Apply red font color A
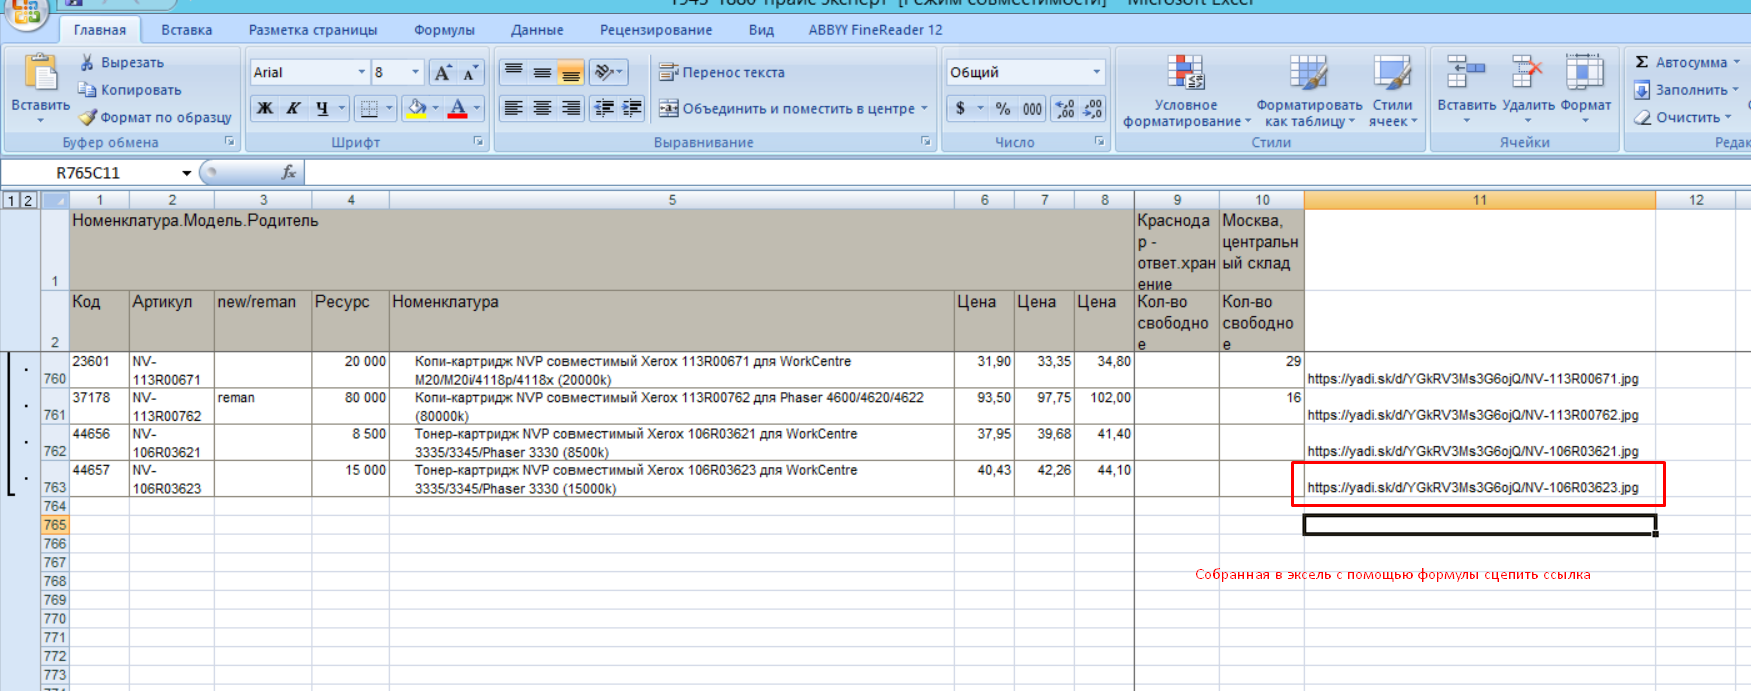 point(457,108)
